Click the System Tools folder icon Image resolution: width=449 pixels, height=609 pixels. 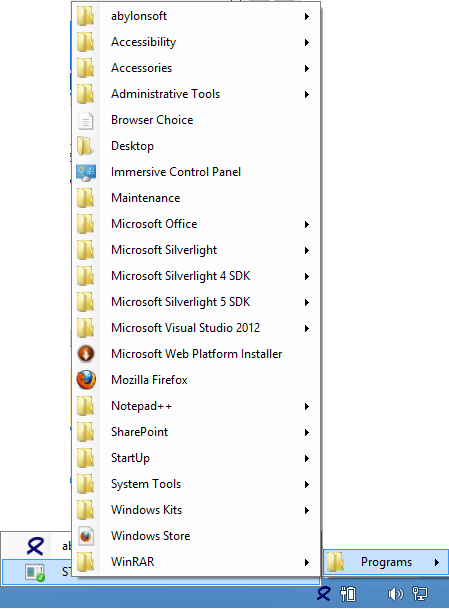(85, 484)
